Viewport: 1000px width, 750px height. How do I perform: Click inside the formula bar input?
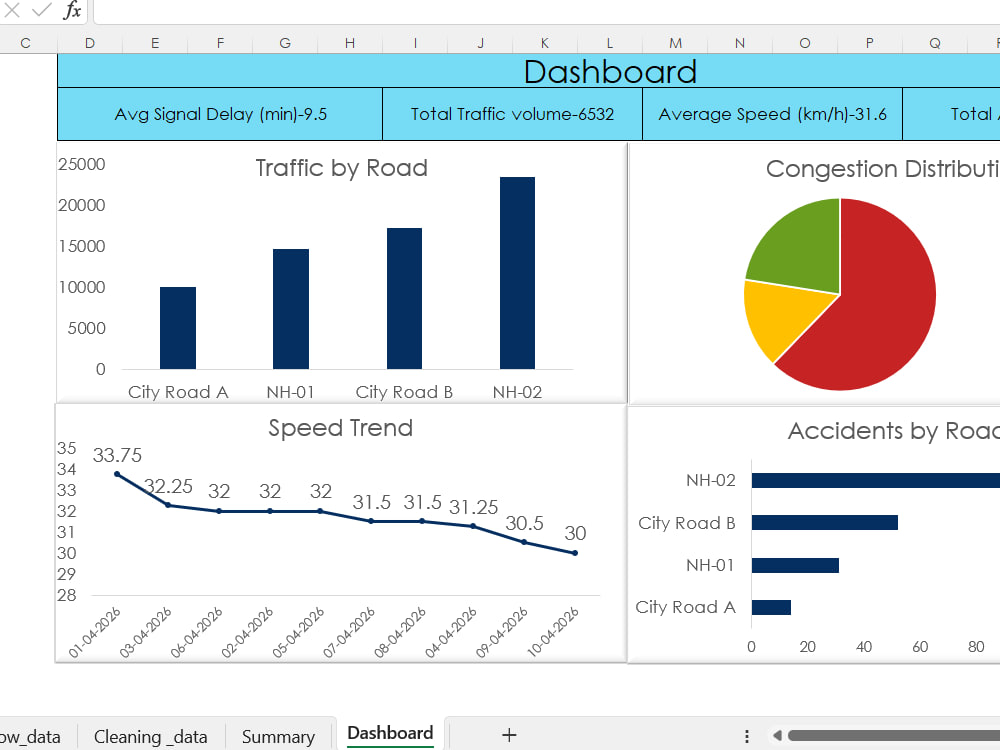[547, 11]
